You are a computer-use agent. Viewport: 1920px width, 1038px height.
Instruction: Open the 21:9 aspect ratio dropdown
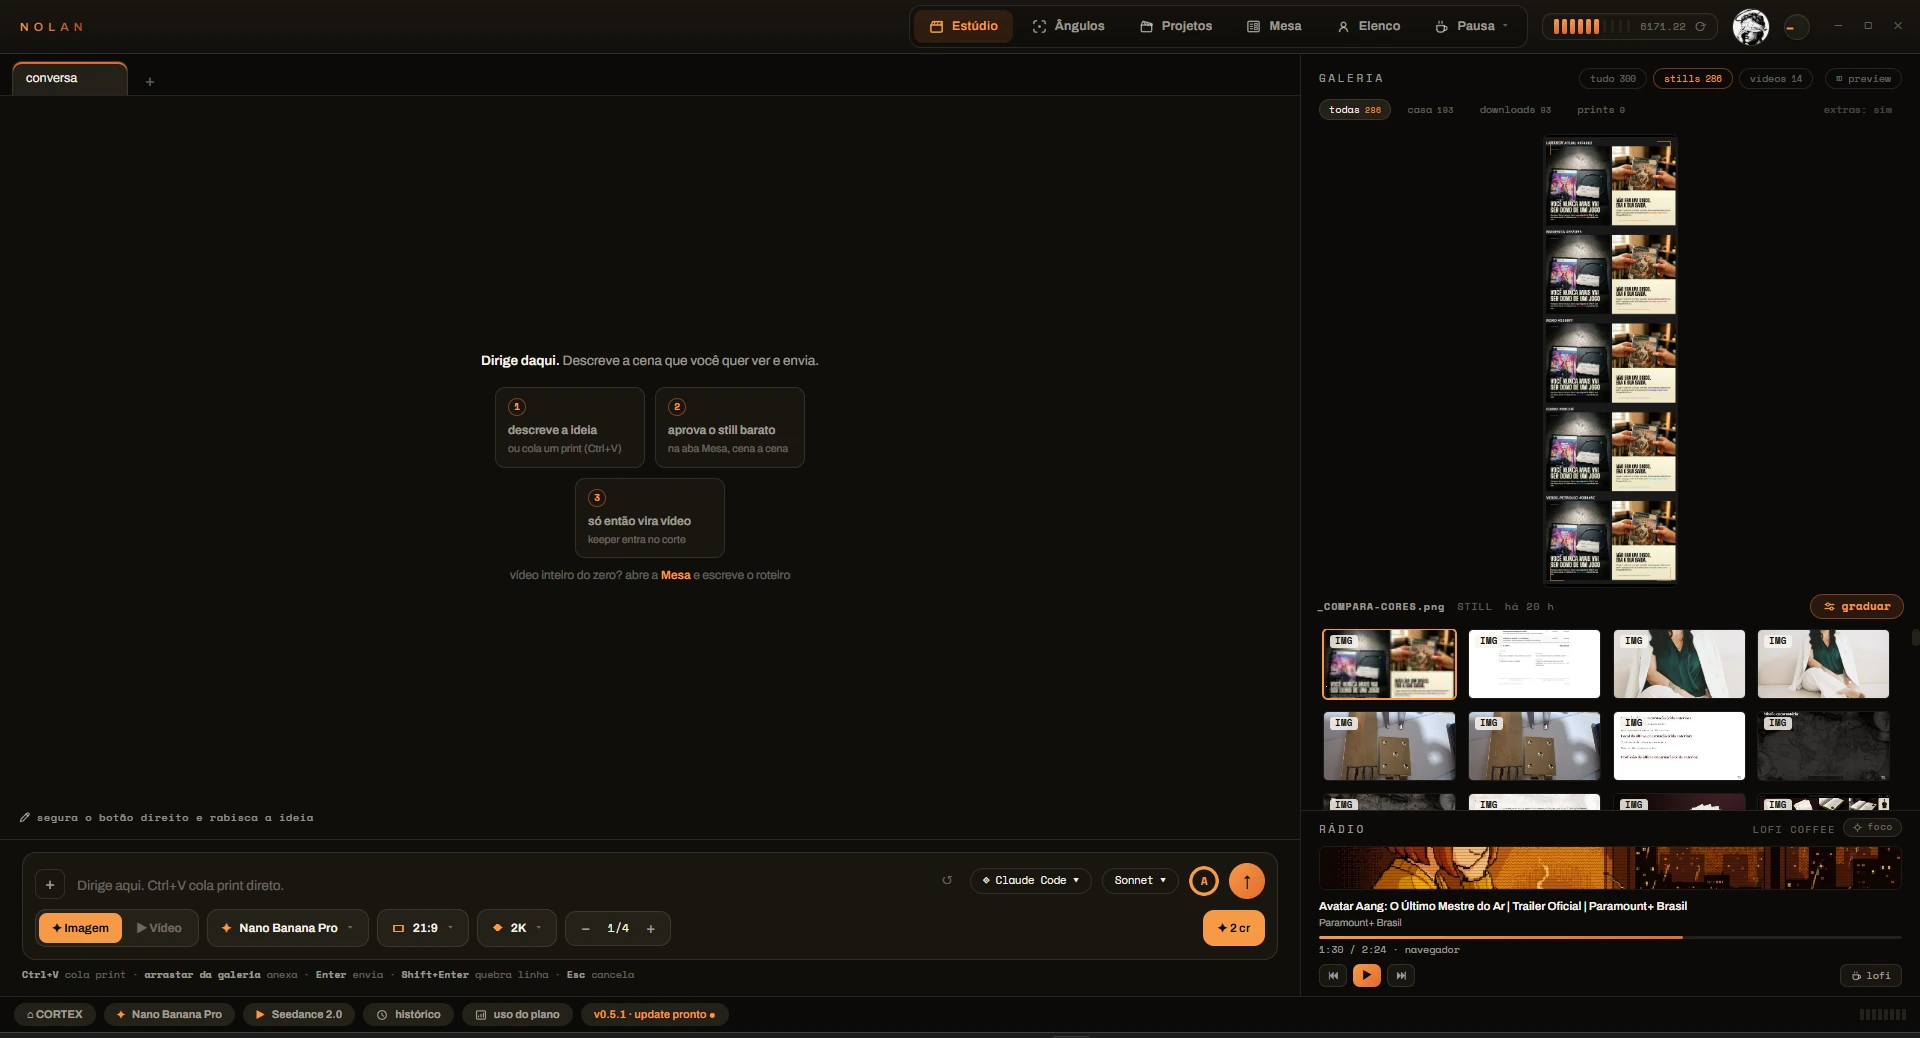coord(423,928)
